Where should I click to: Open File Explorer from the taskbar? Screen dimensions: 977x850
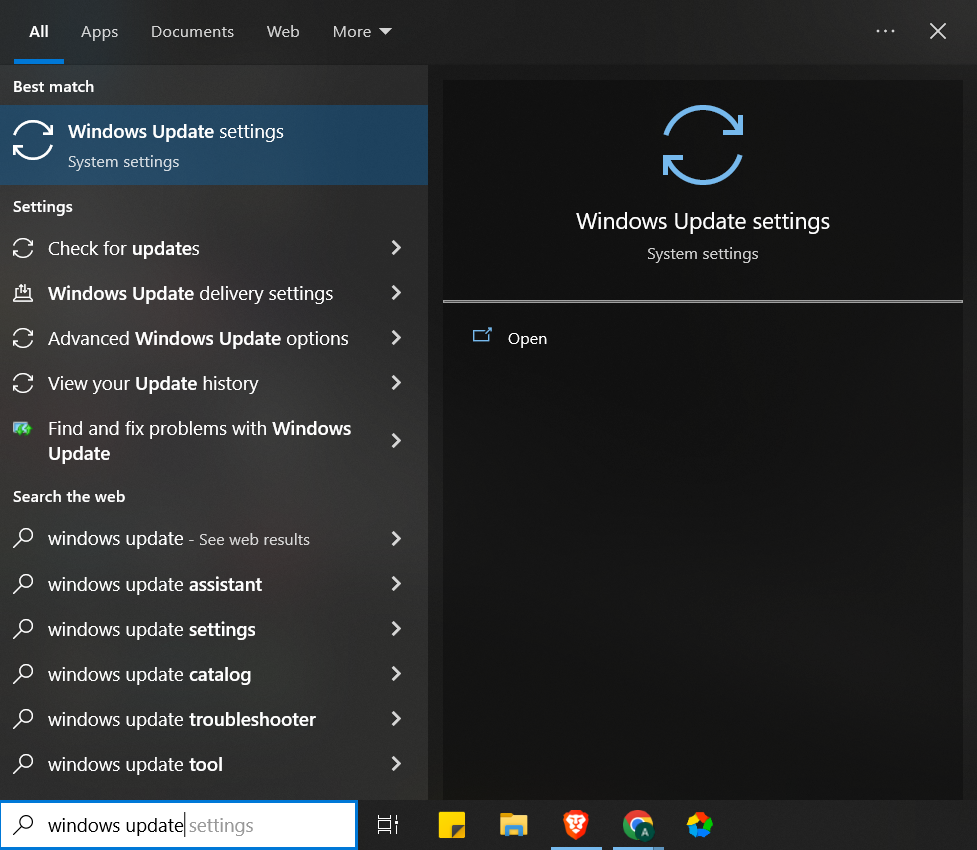click(x=513, y=825)
